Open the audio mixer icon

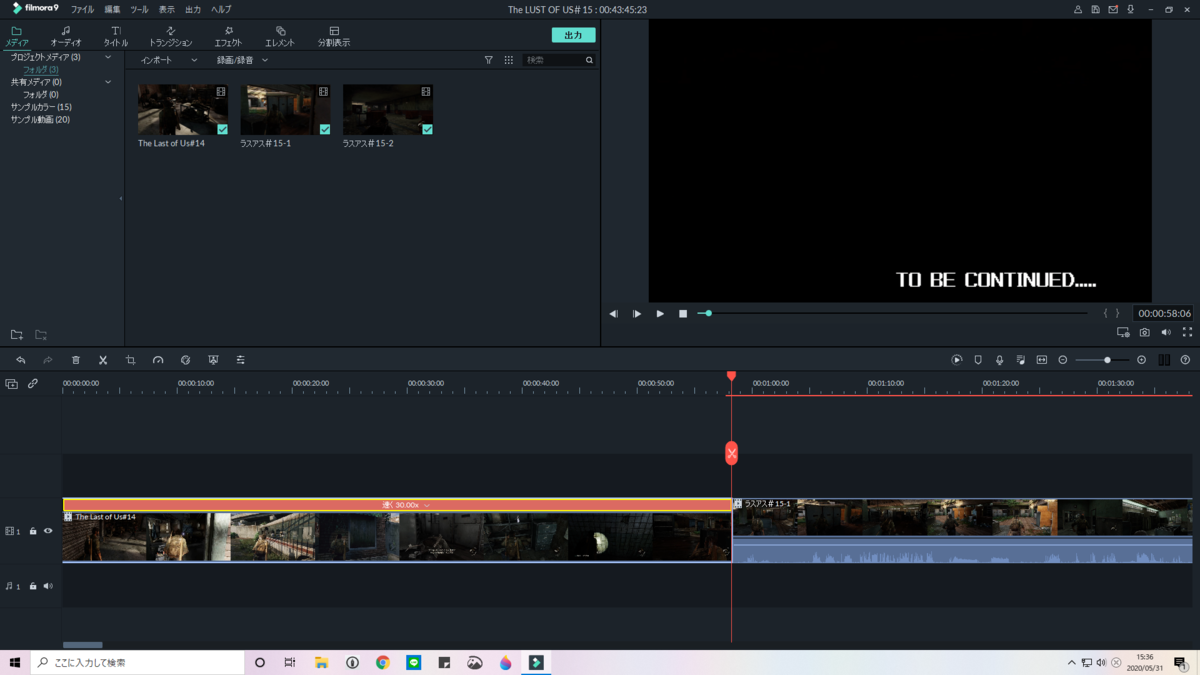1021,360
